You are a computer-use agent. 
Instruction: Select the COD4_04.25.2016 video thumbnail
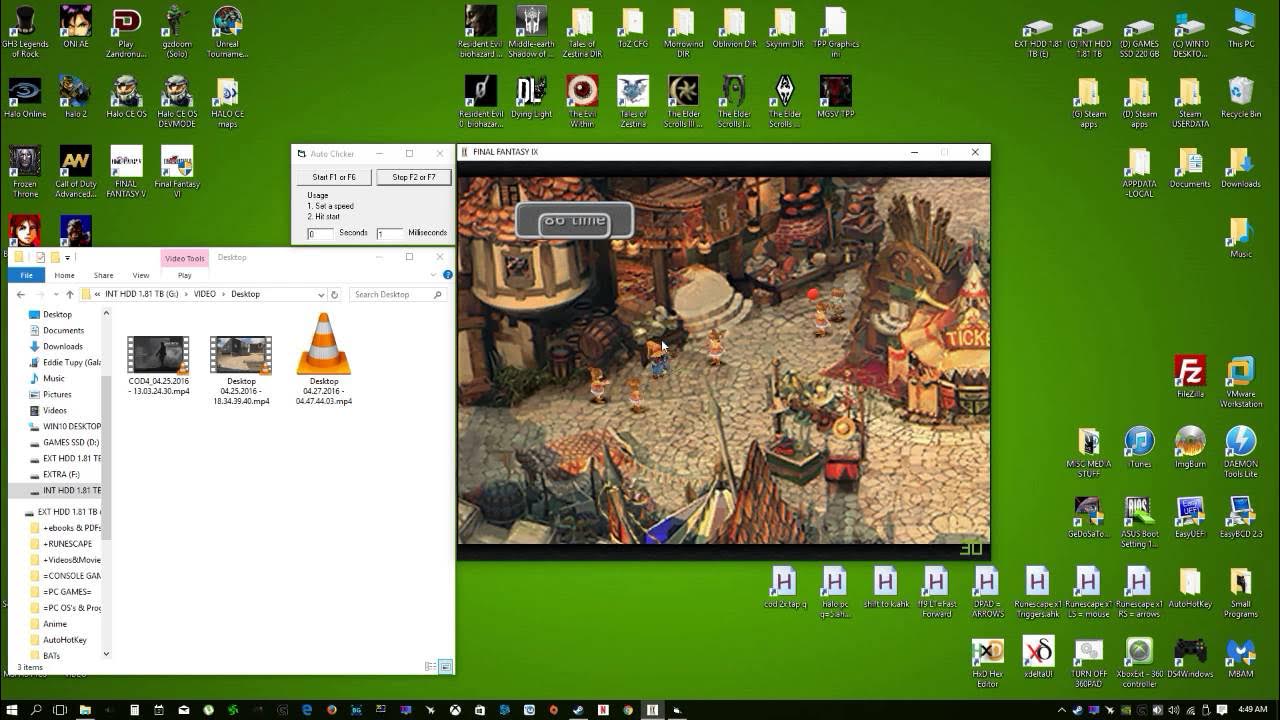[x=158, y=355]
